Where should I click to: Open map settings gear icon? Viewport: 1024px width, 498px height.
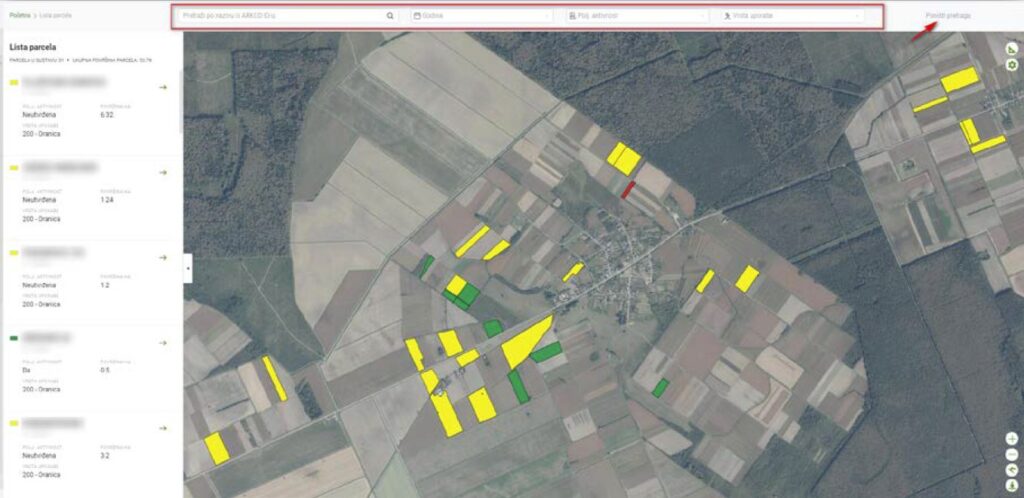click(x=1012, y=65)
